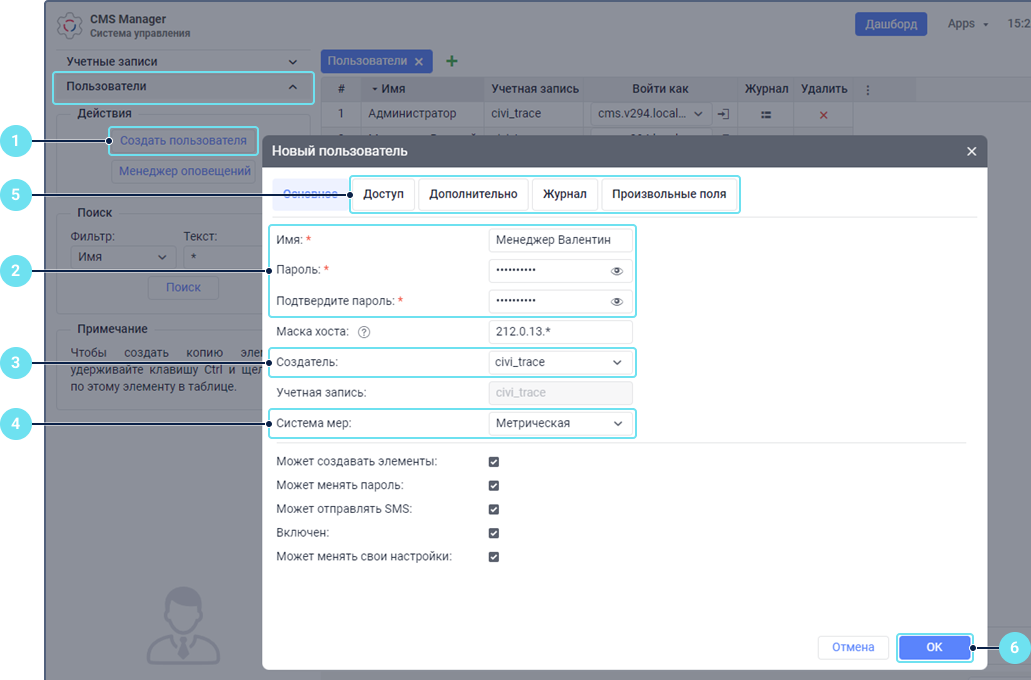Toggle the Может отправлять SMS checkbox

point(493,510)
